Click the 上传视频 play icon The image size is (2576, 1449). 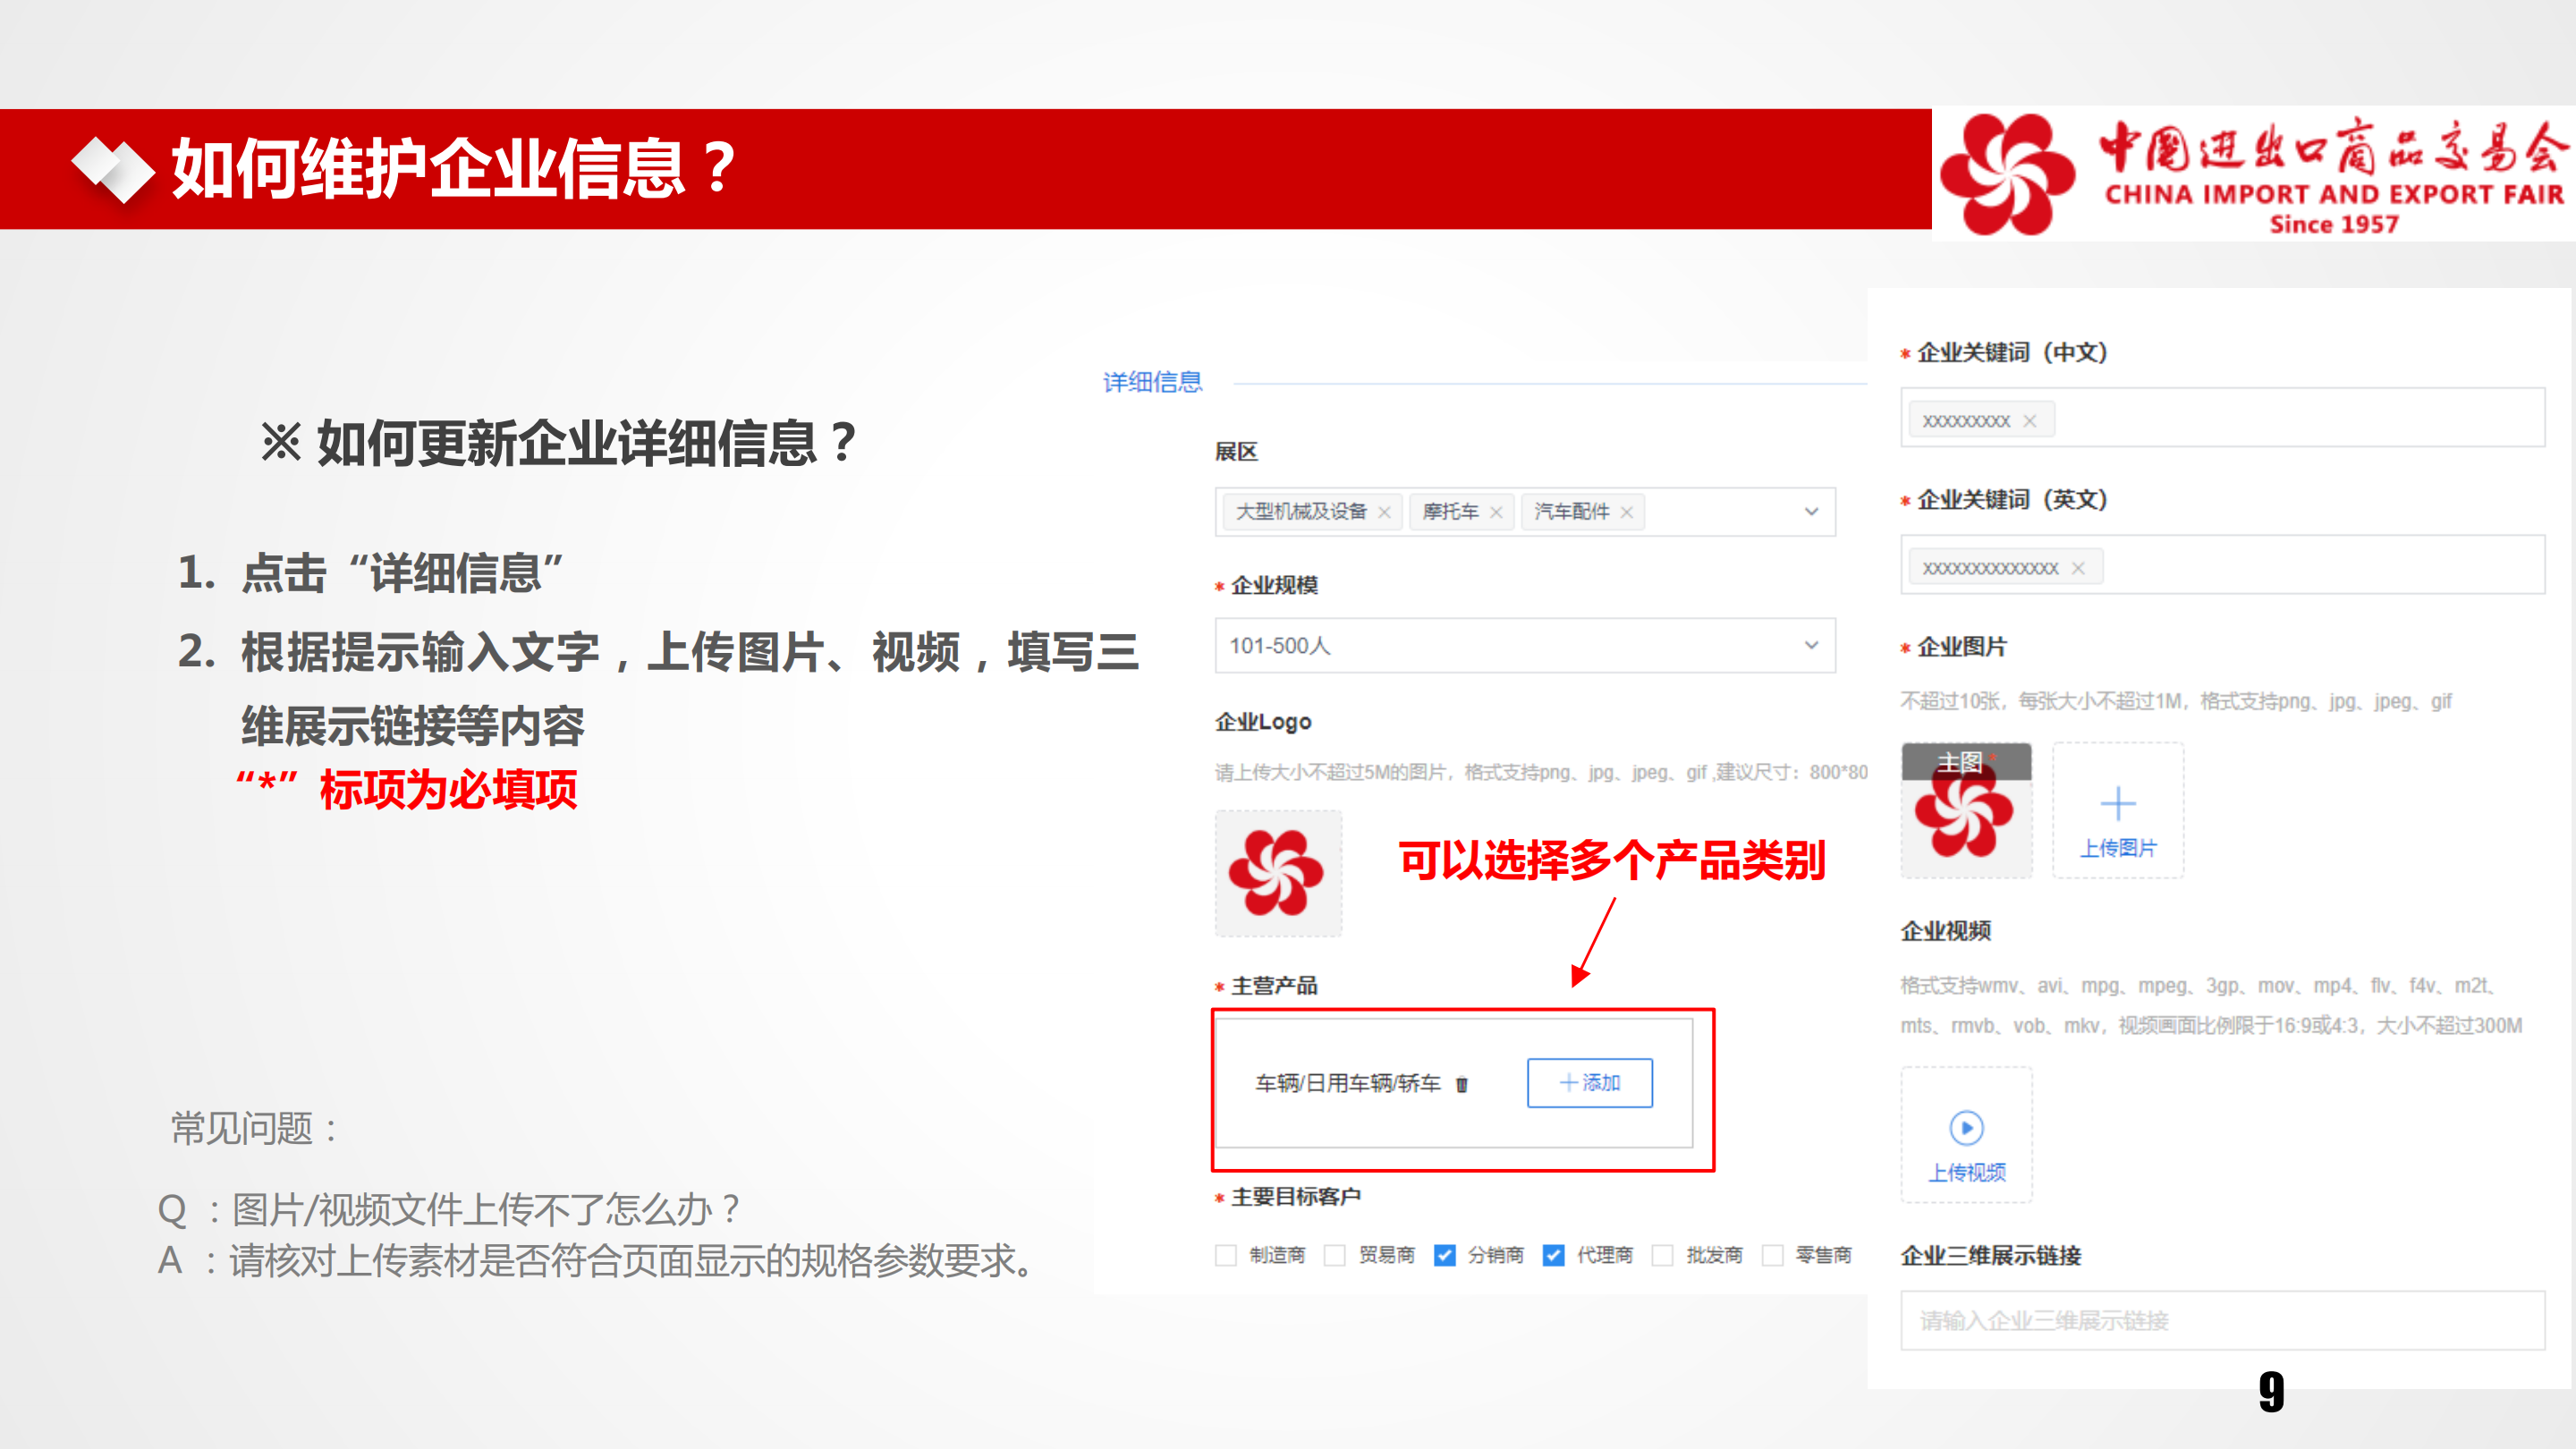1966,1128
